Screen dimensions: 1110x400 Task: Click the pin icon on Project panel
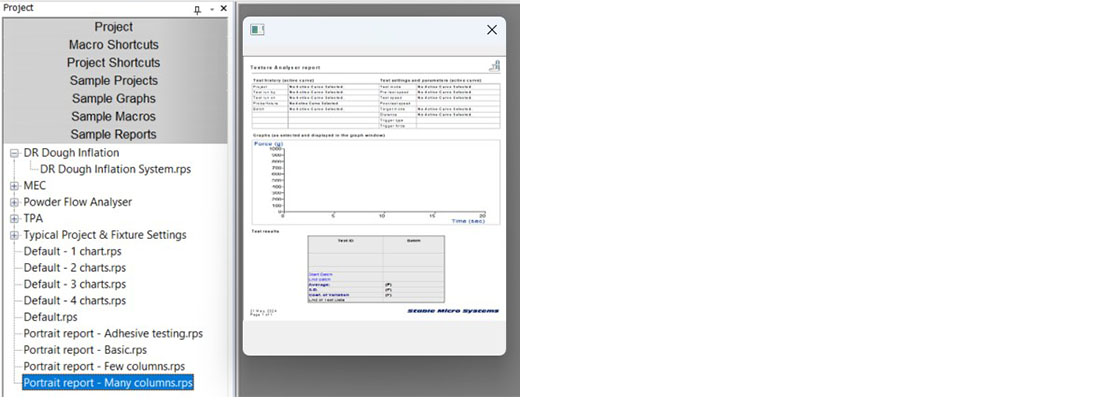(197, 8)
